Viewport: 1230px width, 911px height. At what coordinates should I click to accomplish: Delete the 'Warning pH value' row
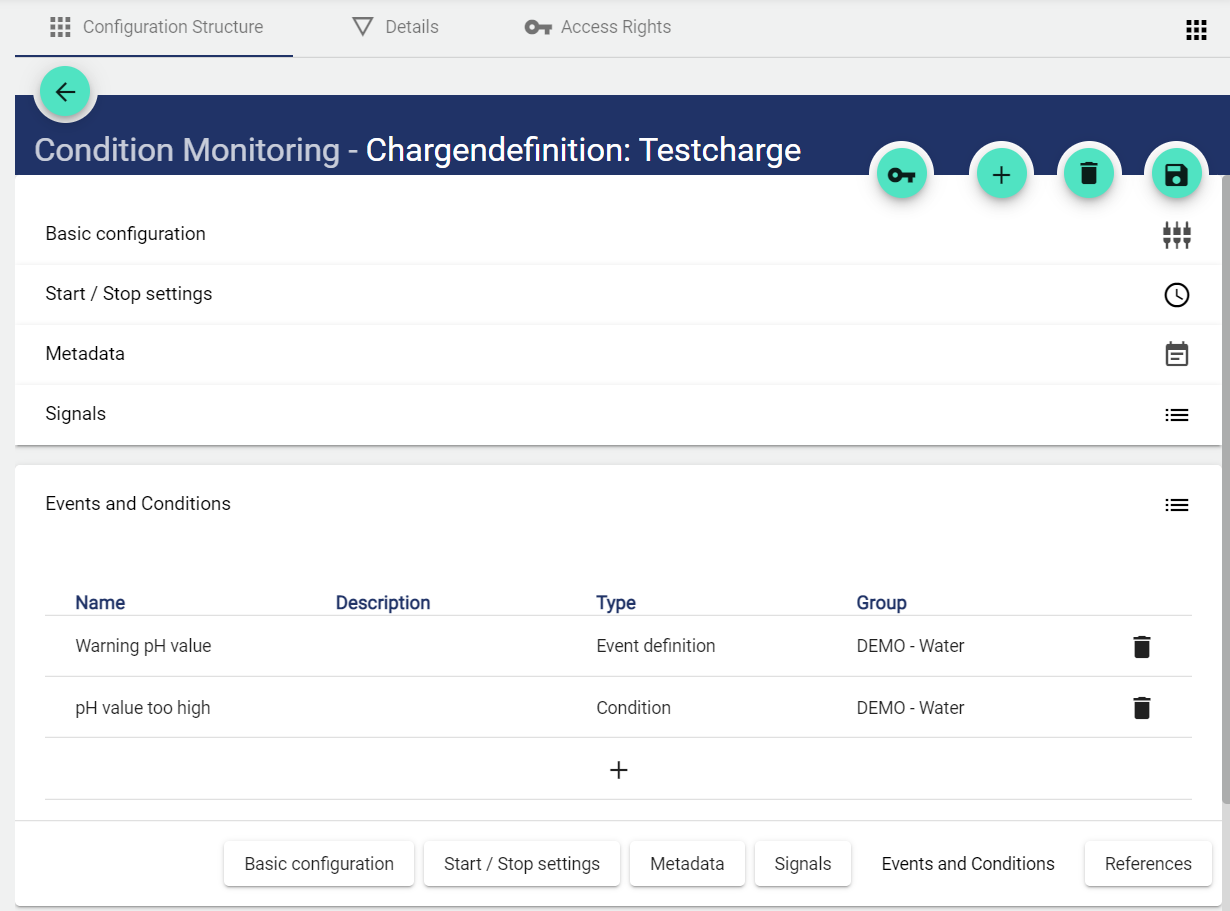[x=1141, y=647]
